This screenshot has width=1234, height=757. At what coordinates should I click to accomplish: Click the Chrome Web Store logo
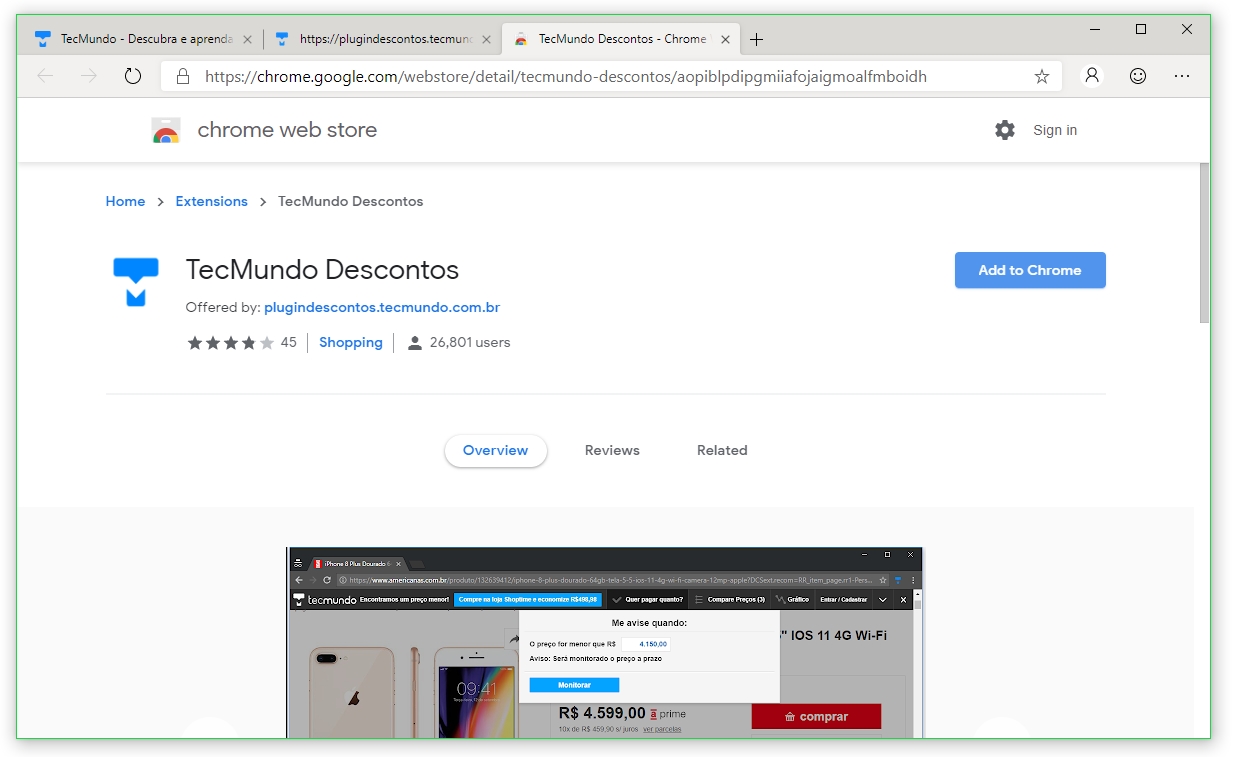[x=166, y=131]
